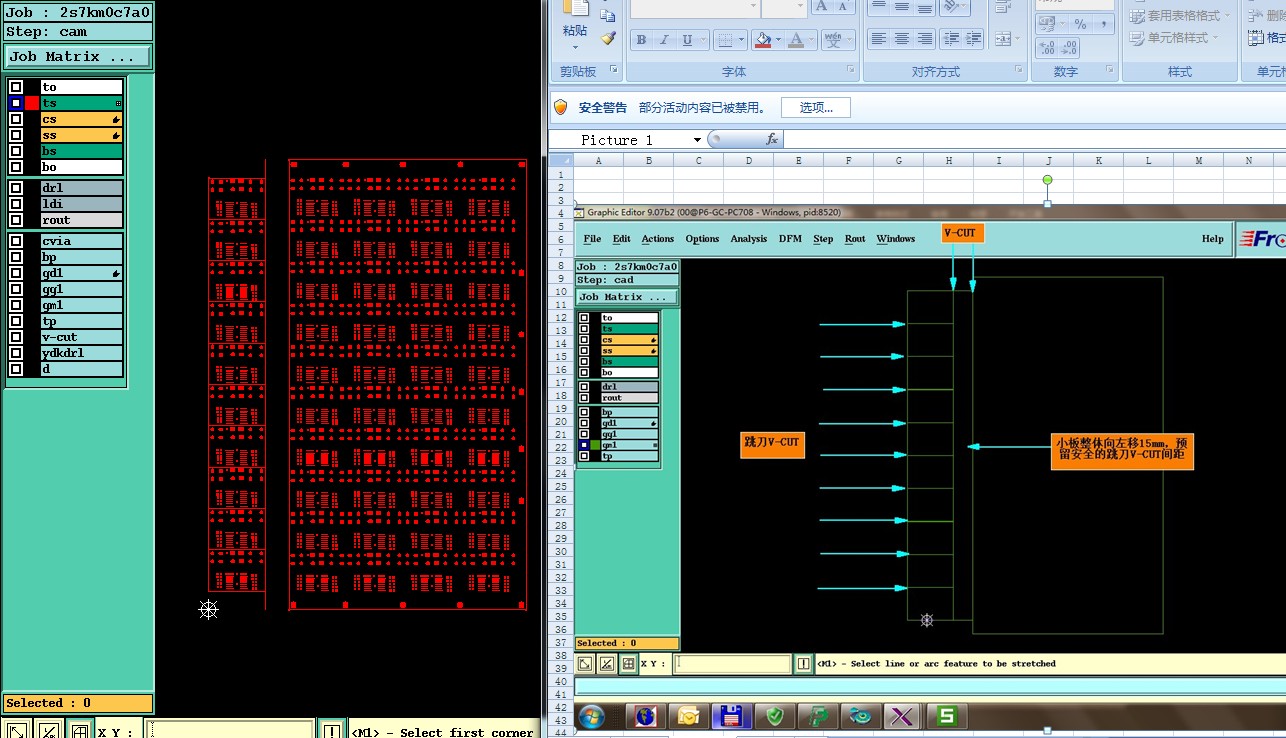Open the font size dropdown in Excel
The height and width of the screenshot is (738, 1286).
pos(800,7)
